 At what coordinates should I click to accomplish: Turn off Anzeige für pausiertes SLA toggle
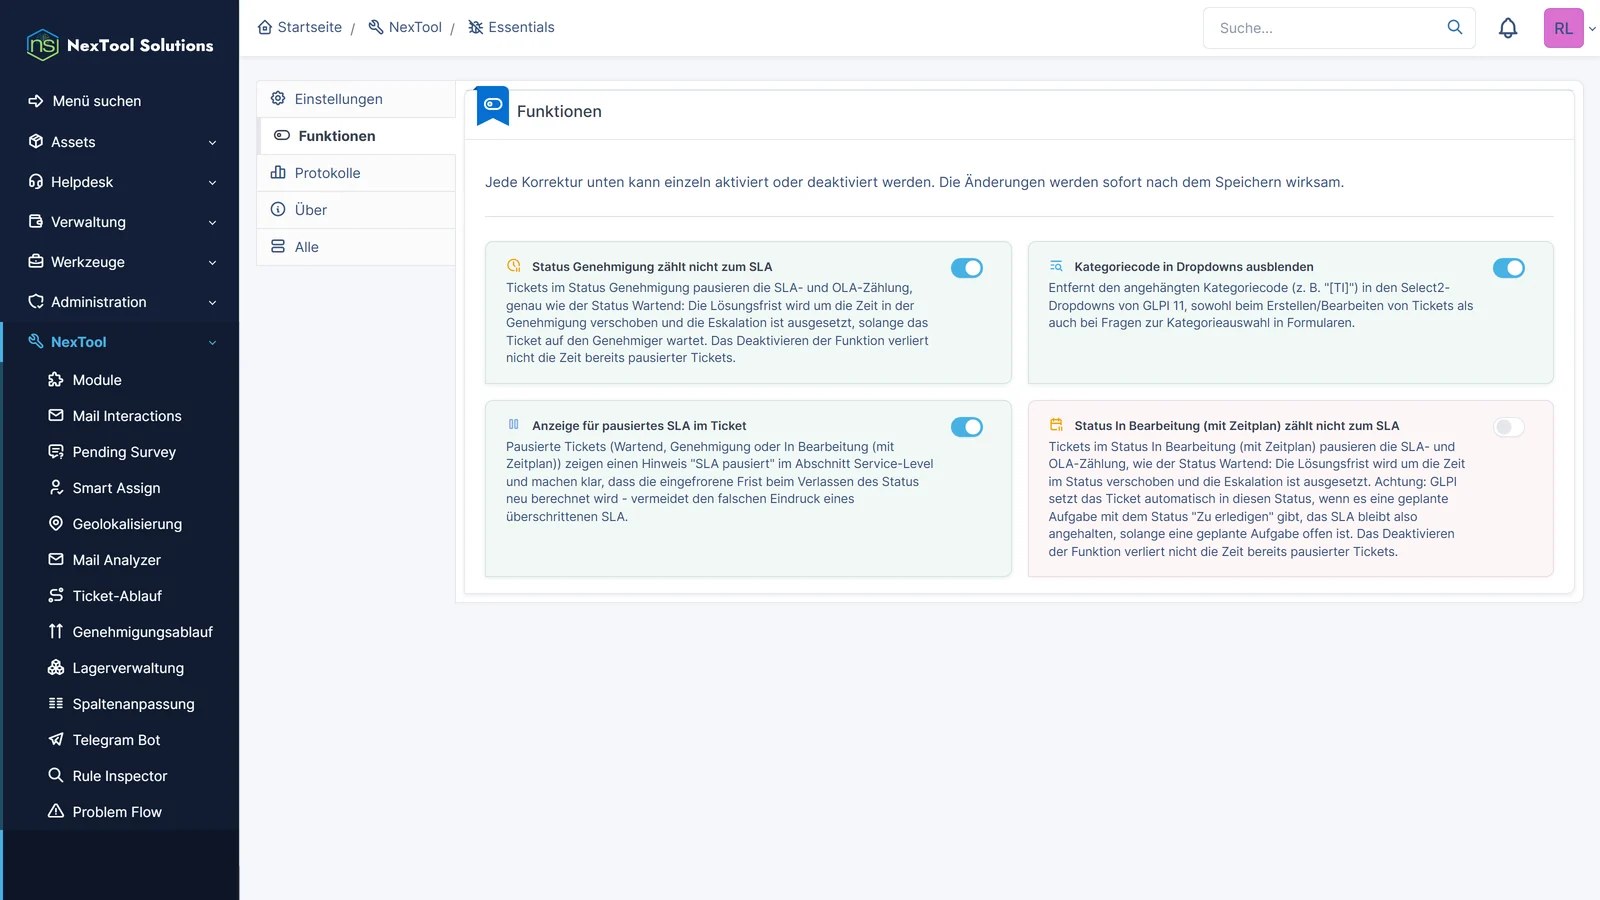pyautogui.click(x=967, y=427)
